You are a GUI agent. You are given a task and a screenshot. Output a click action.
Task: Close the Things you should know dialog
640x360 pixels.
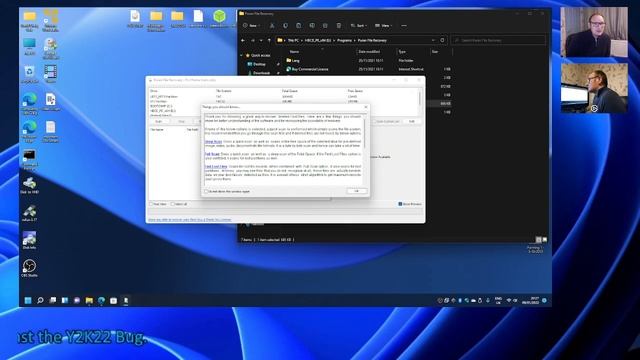click(x=366, y=107)
